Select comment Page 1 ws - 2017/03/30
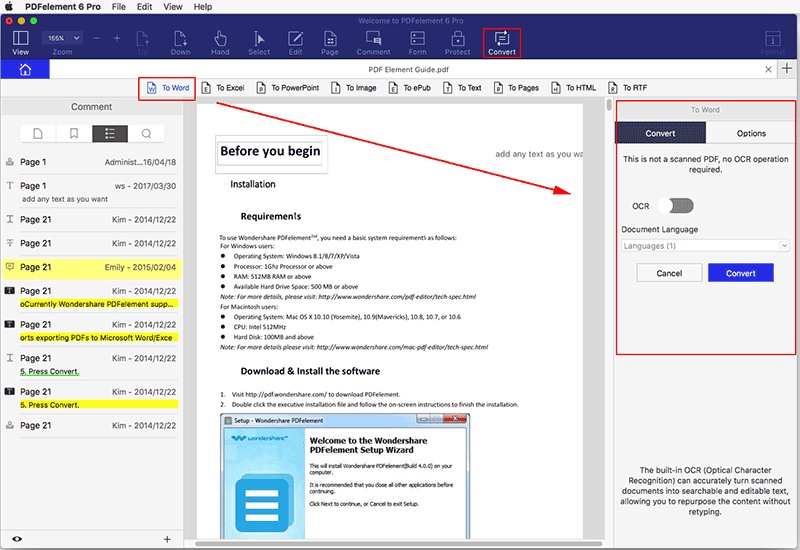This screenshot has height=550, width=800. (91, 192)
